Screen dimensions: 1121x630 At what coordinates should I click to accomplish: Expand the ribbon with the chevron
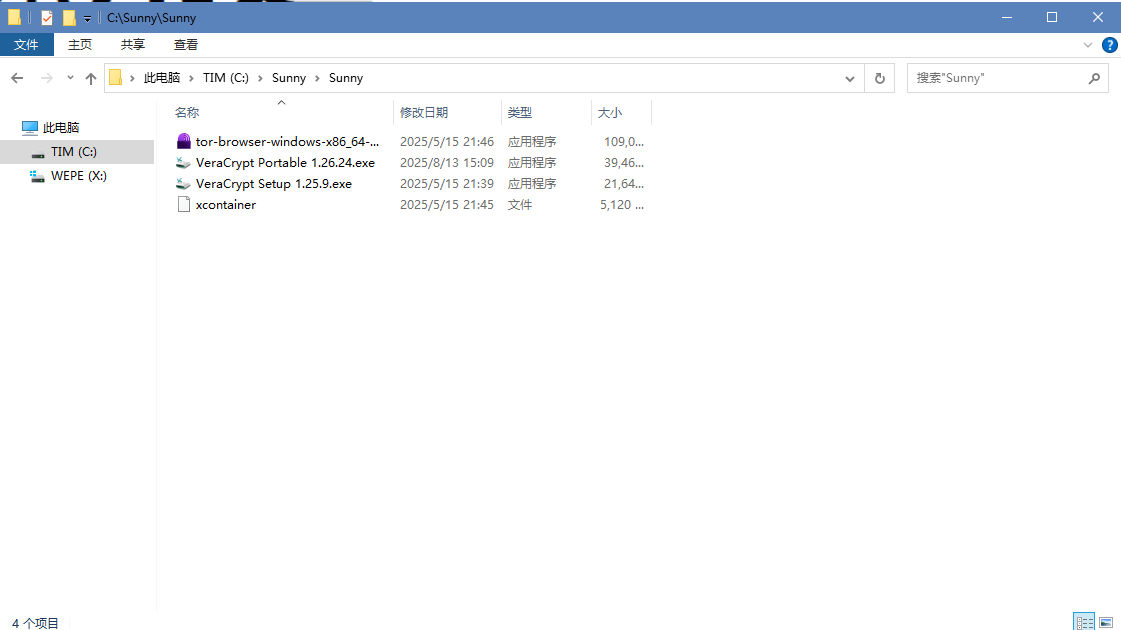point(1087,45)
